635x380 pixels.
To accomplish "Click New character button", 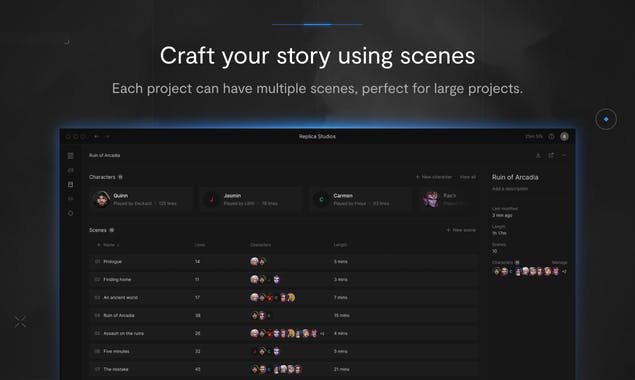I will [x=433, y=177].
